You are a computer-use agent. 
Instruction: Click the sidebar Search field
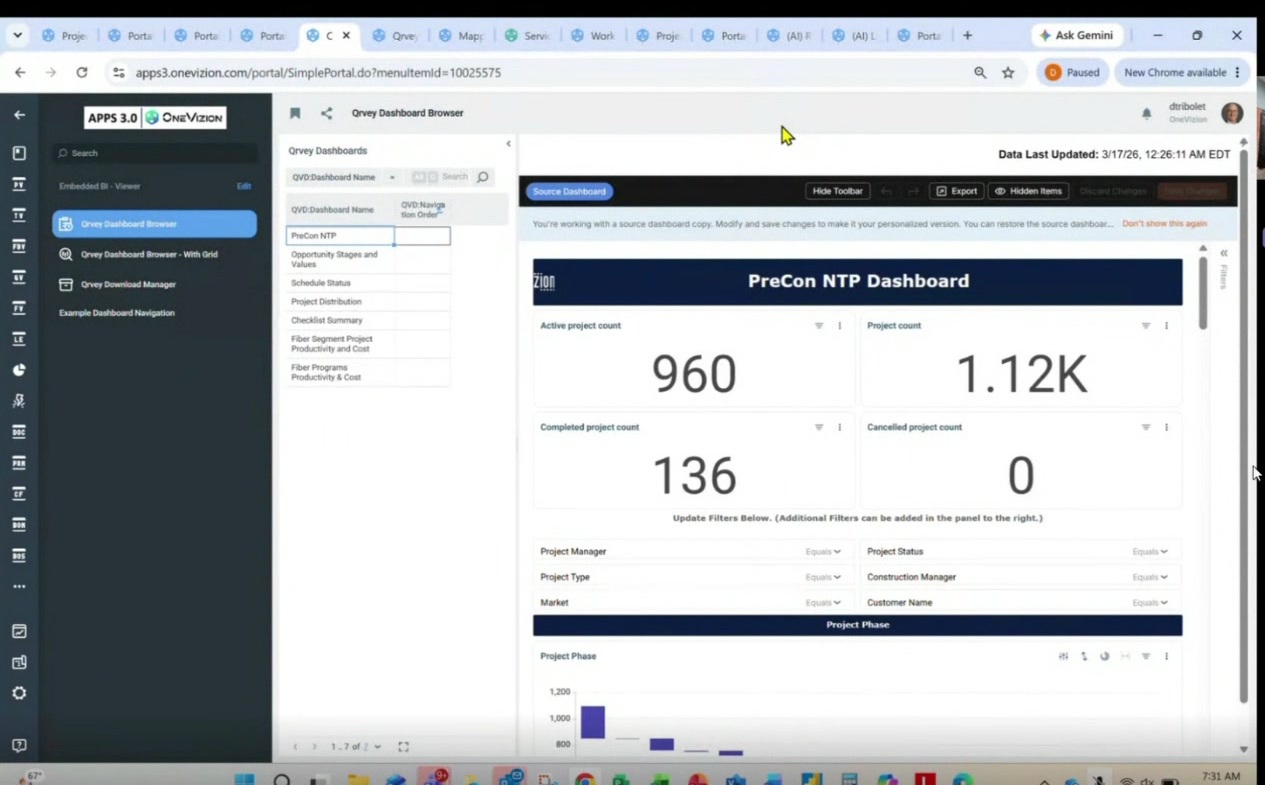coord(155,153)
